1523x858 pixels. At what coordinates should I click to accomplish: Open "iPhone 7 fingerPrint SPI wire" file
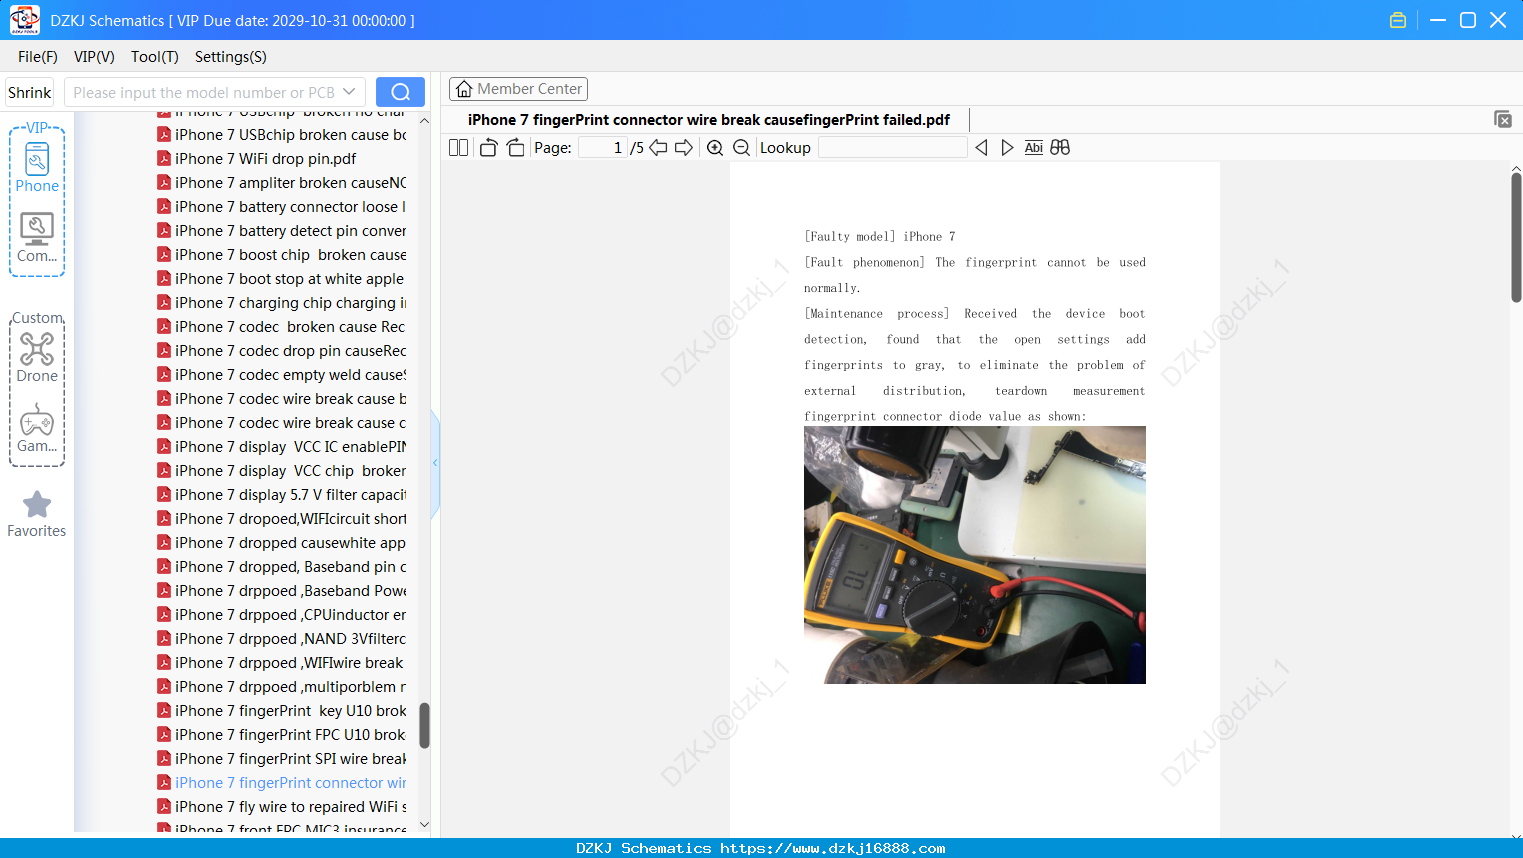point(282,759)
